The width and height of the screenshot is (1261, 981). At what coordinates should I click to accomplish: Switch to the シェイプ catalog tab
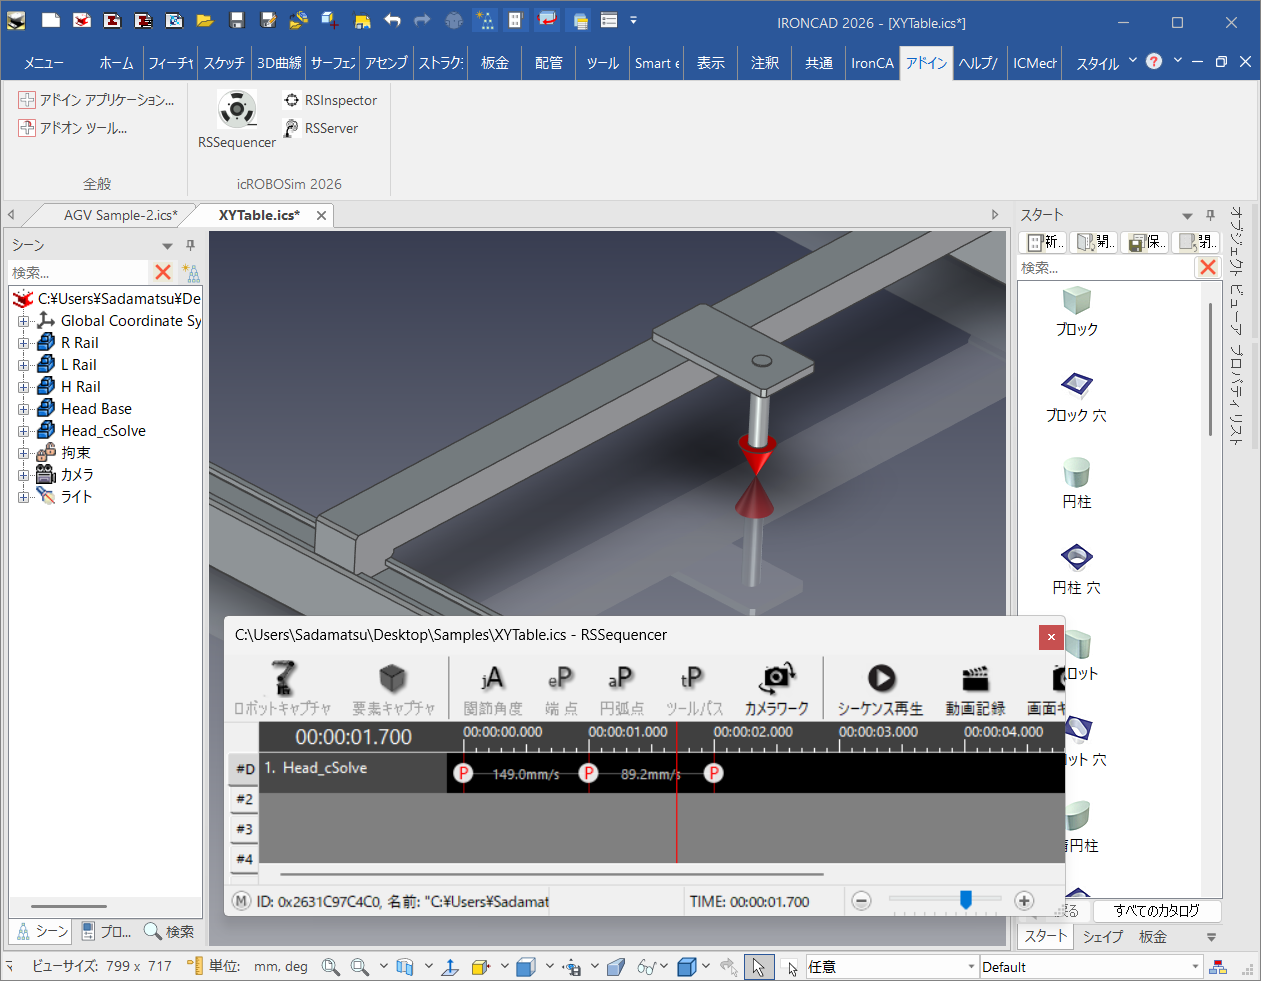pos(1103,936)
